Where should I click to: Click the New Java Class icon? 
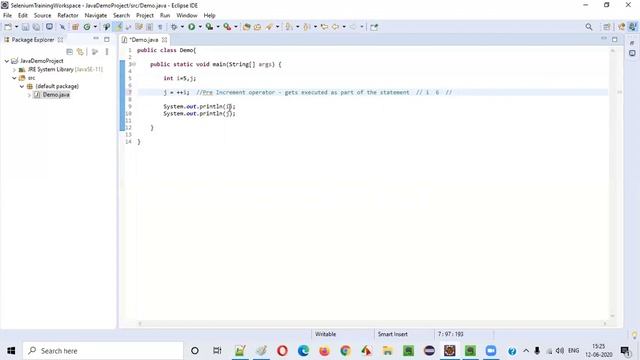[87, 27]
